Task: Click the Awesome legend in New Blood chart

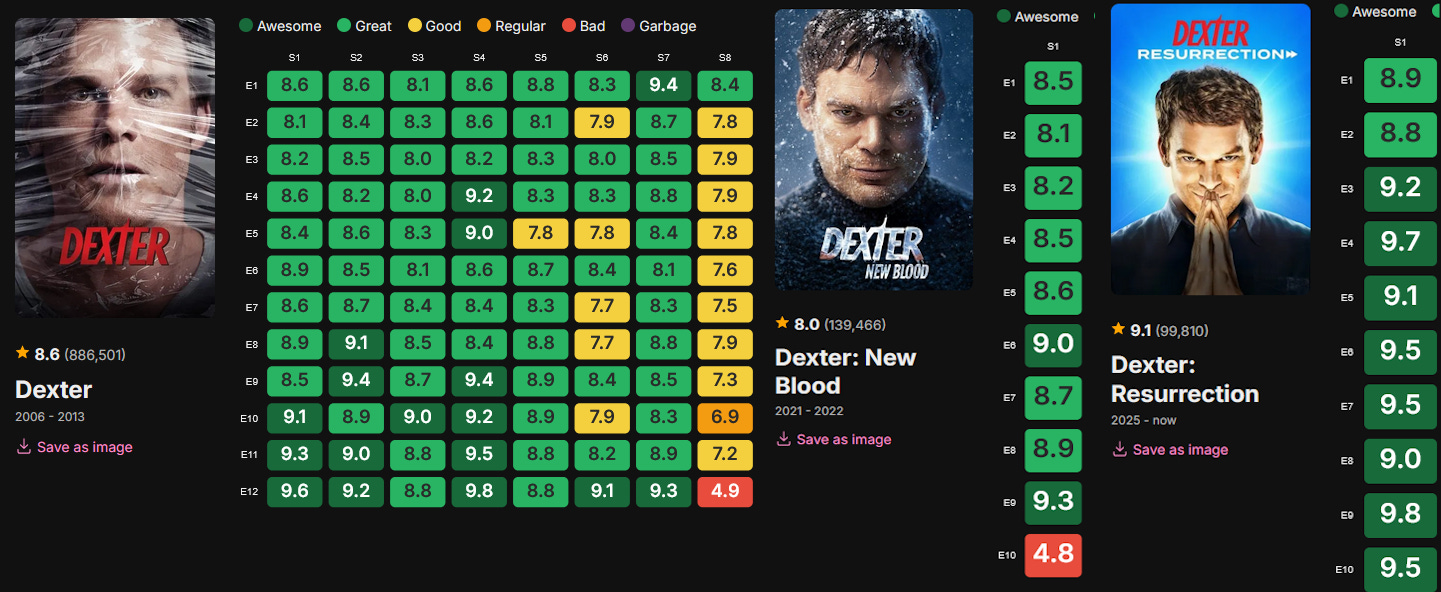Action: [x=1038, y=17]
